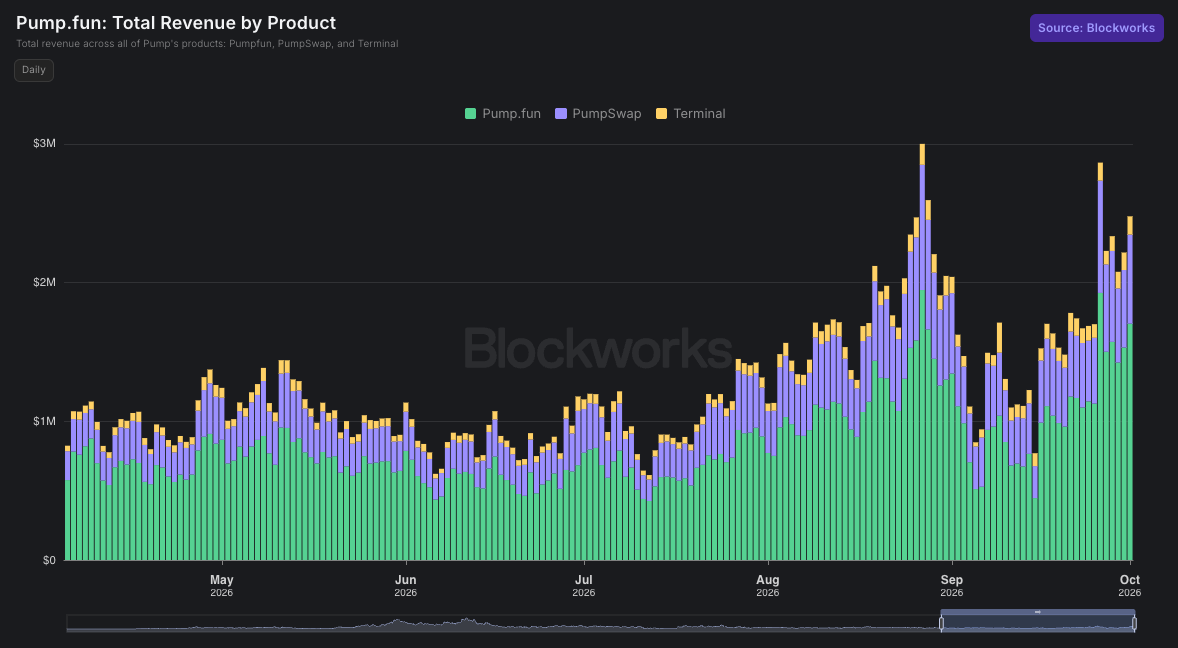Click the Jul 2026 x-axis label
The height and width of the screenshot is (648, 1178).
coord(584,586)
